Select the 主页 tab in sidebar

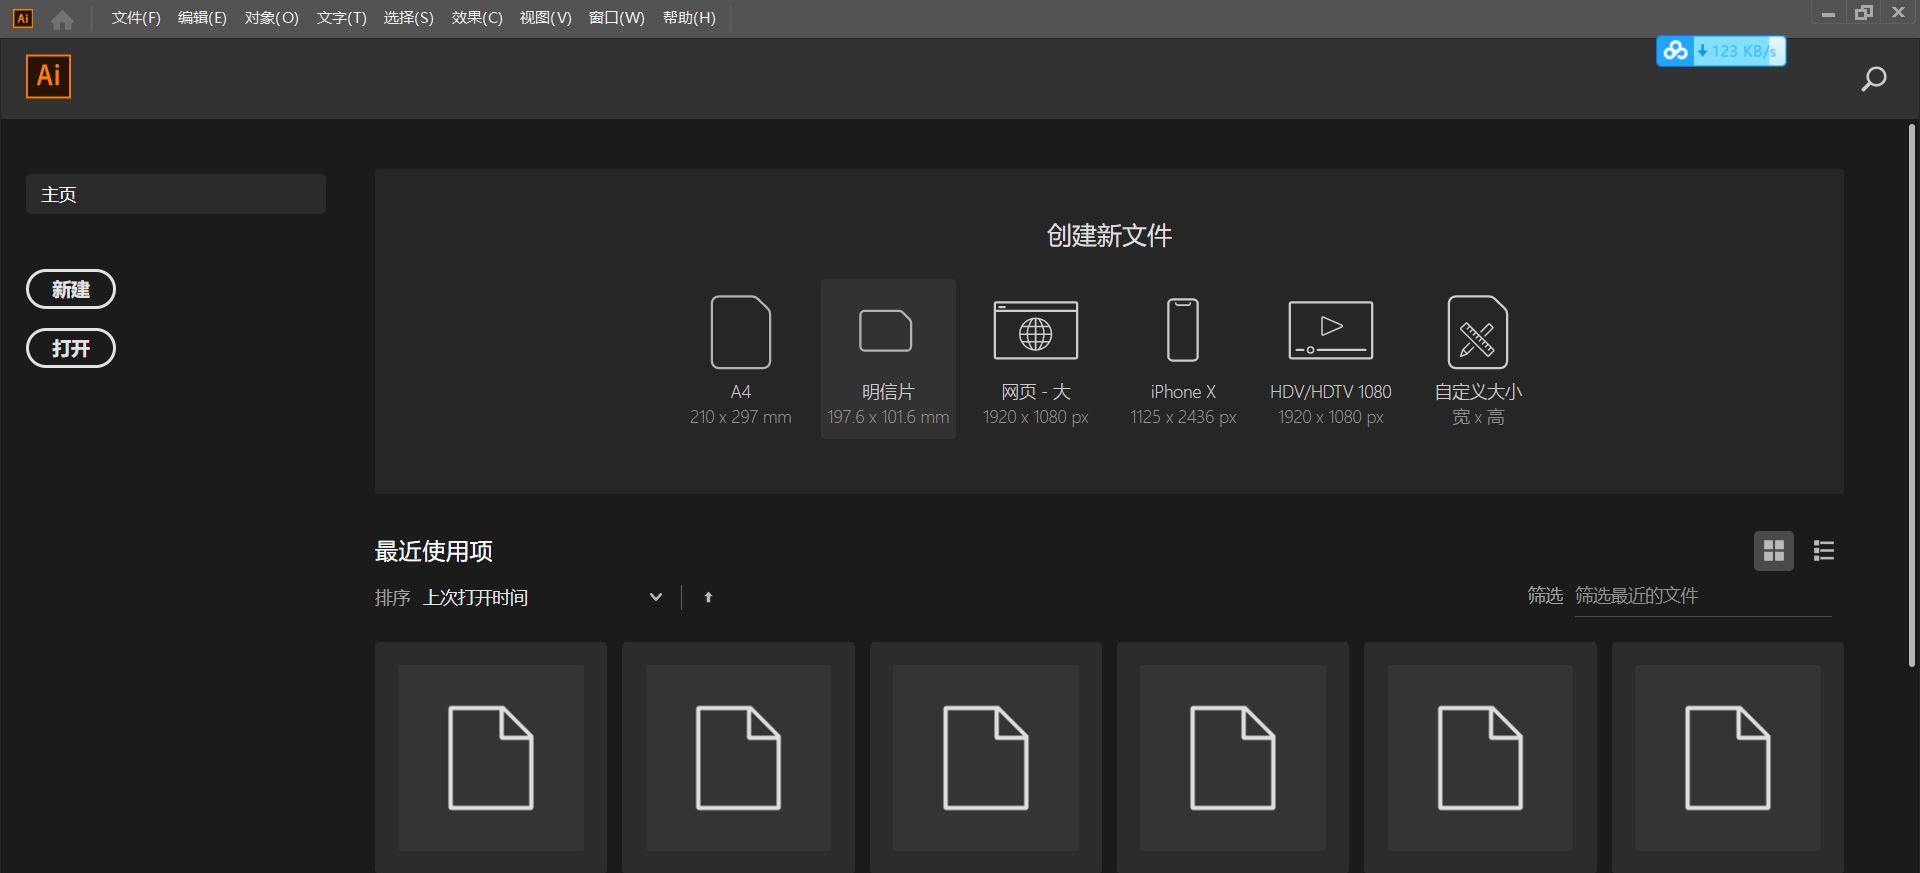pyautogui.click(x=176, y=194)
